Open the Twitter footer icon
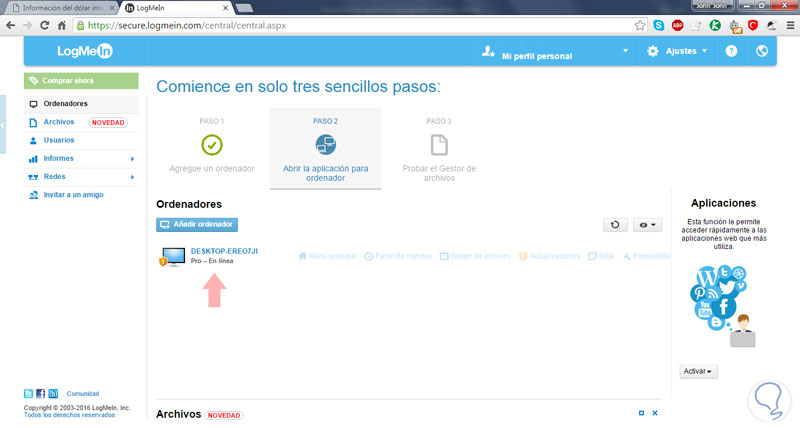Screen dimensions: 800x428 (29, 394)
